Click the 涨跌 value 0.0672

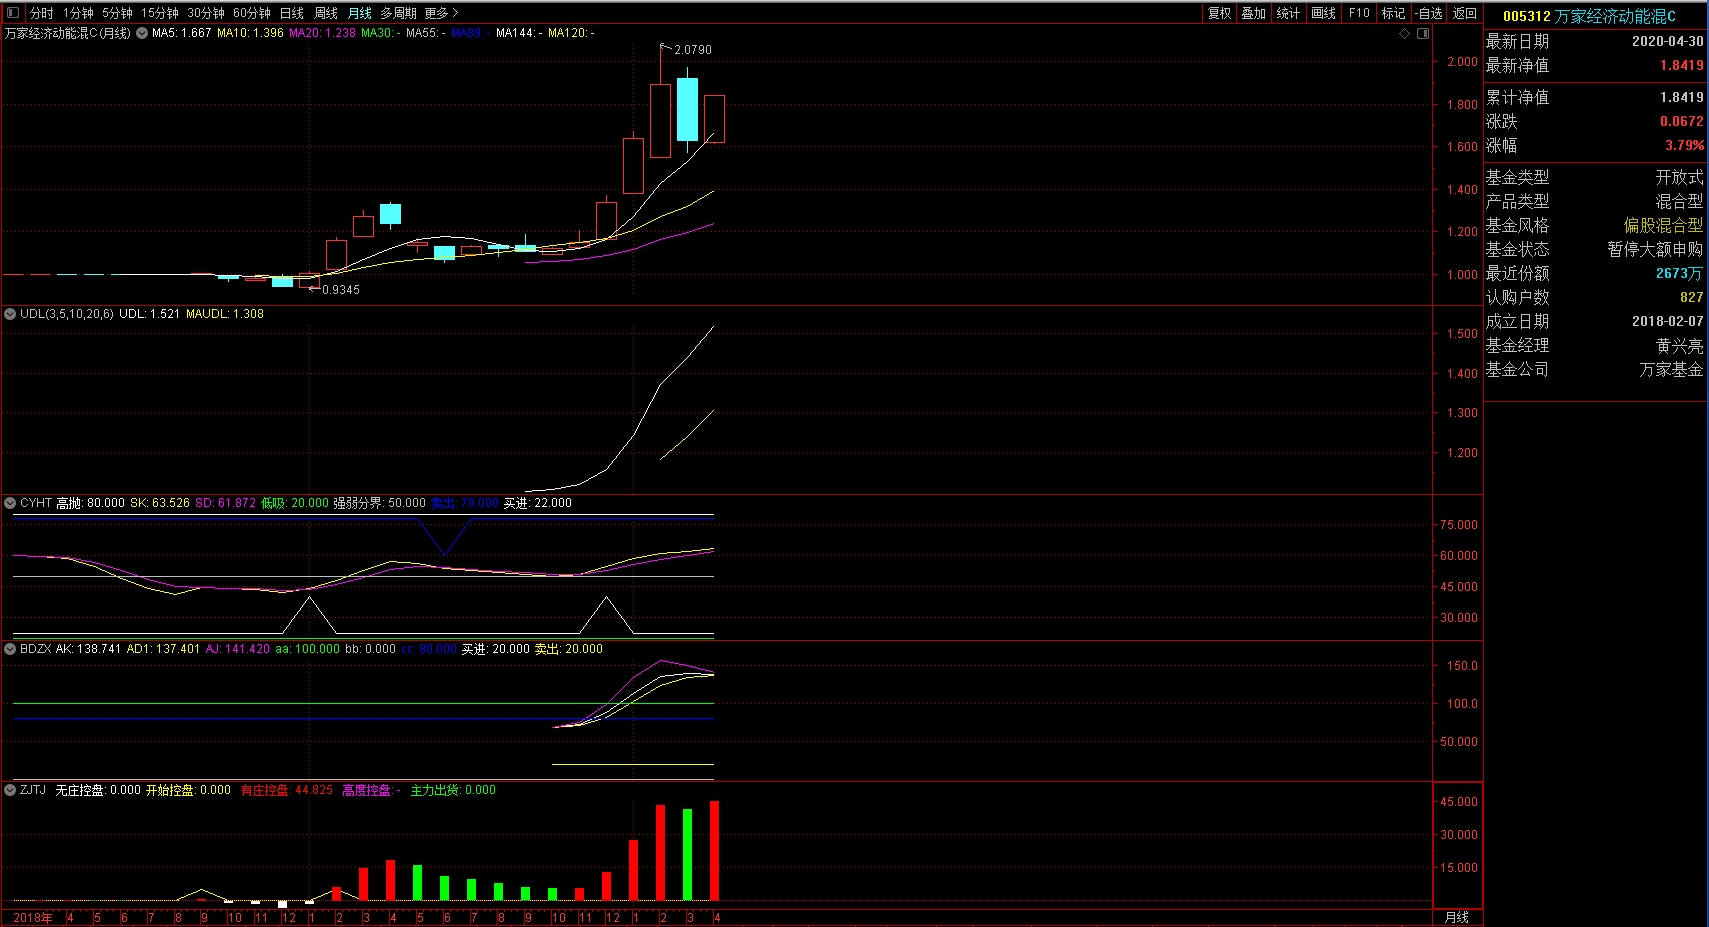(1682, 121)
